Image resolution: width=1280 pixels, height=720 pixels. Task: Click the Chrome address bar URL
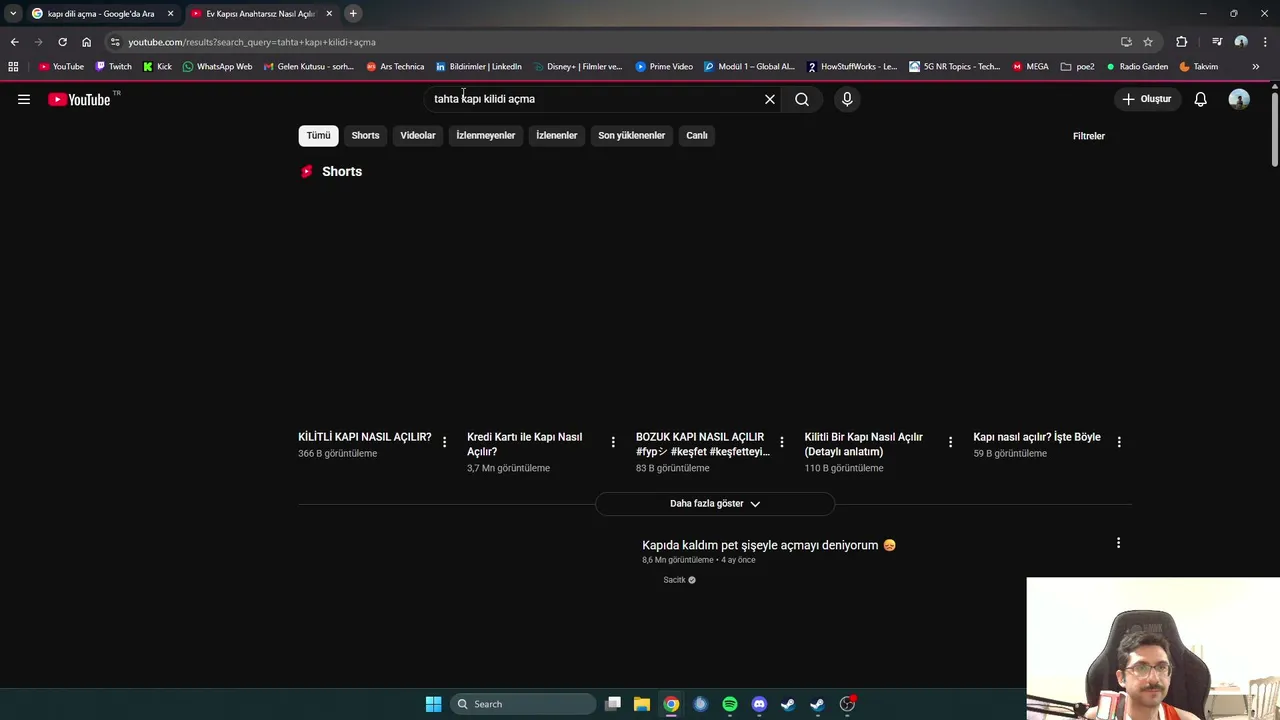pyautogui.click(x=252, y=42)
